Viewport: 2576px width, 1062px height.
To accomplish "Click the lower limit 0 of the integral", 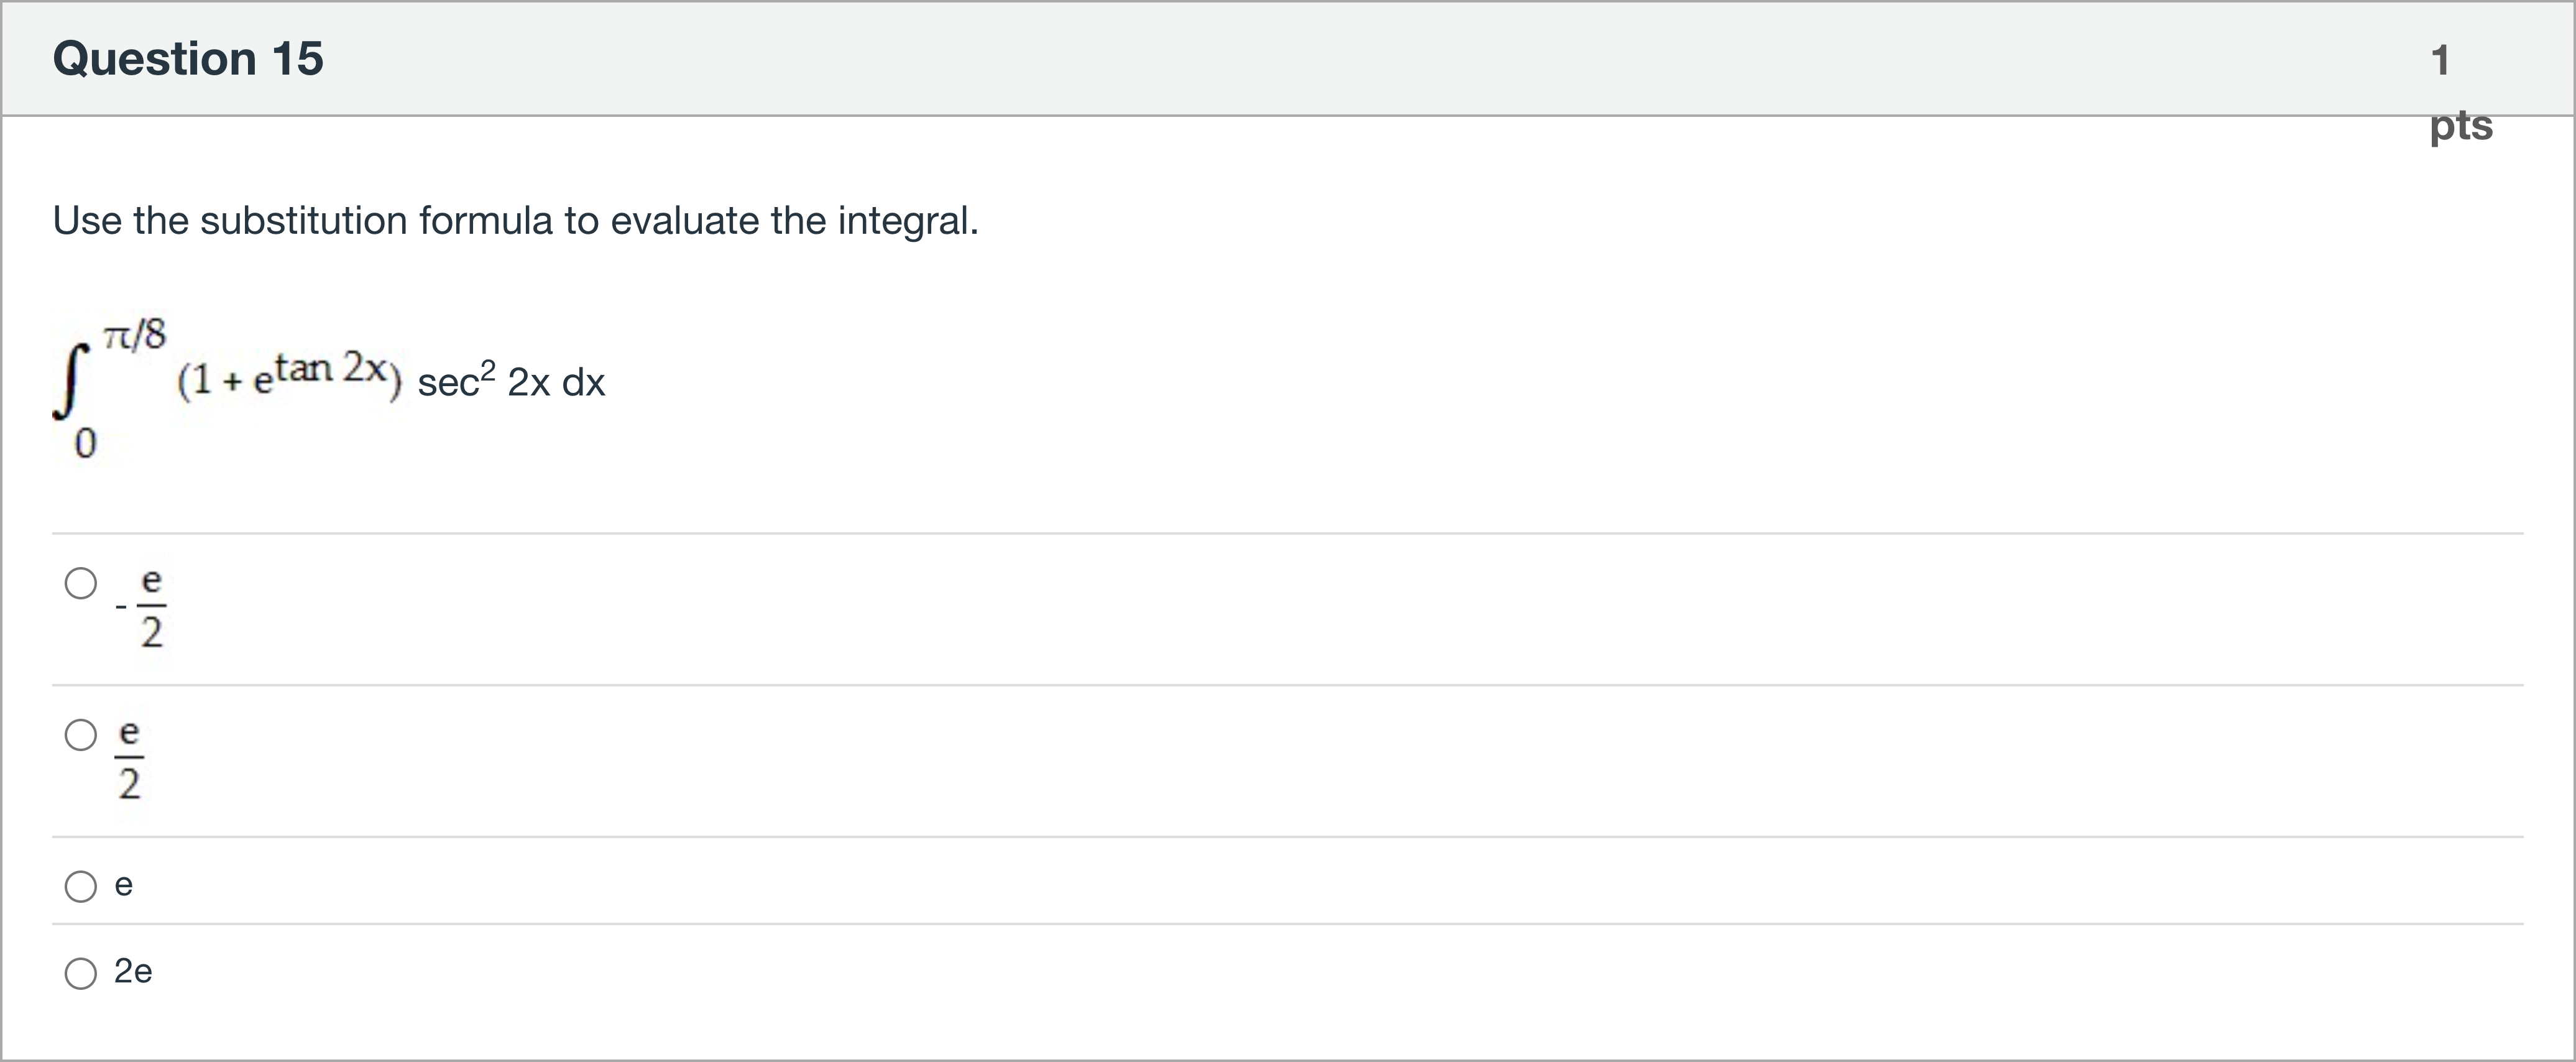I will tap(86, 443).
